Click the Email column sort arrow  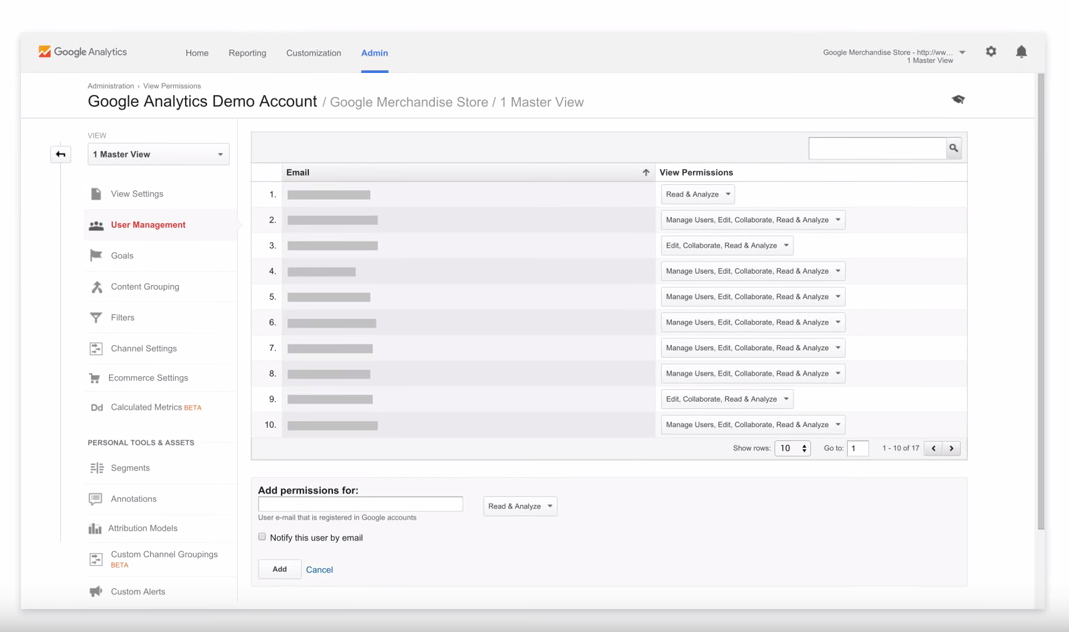click(x=646, y=172)
